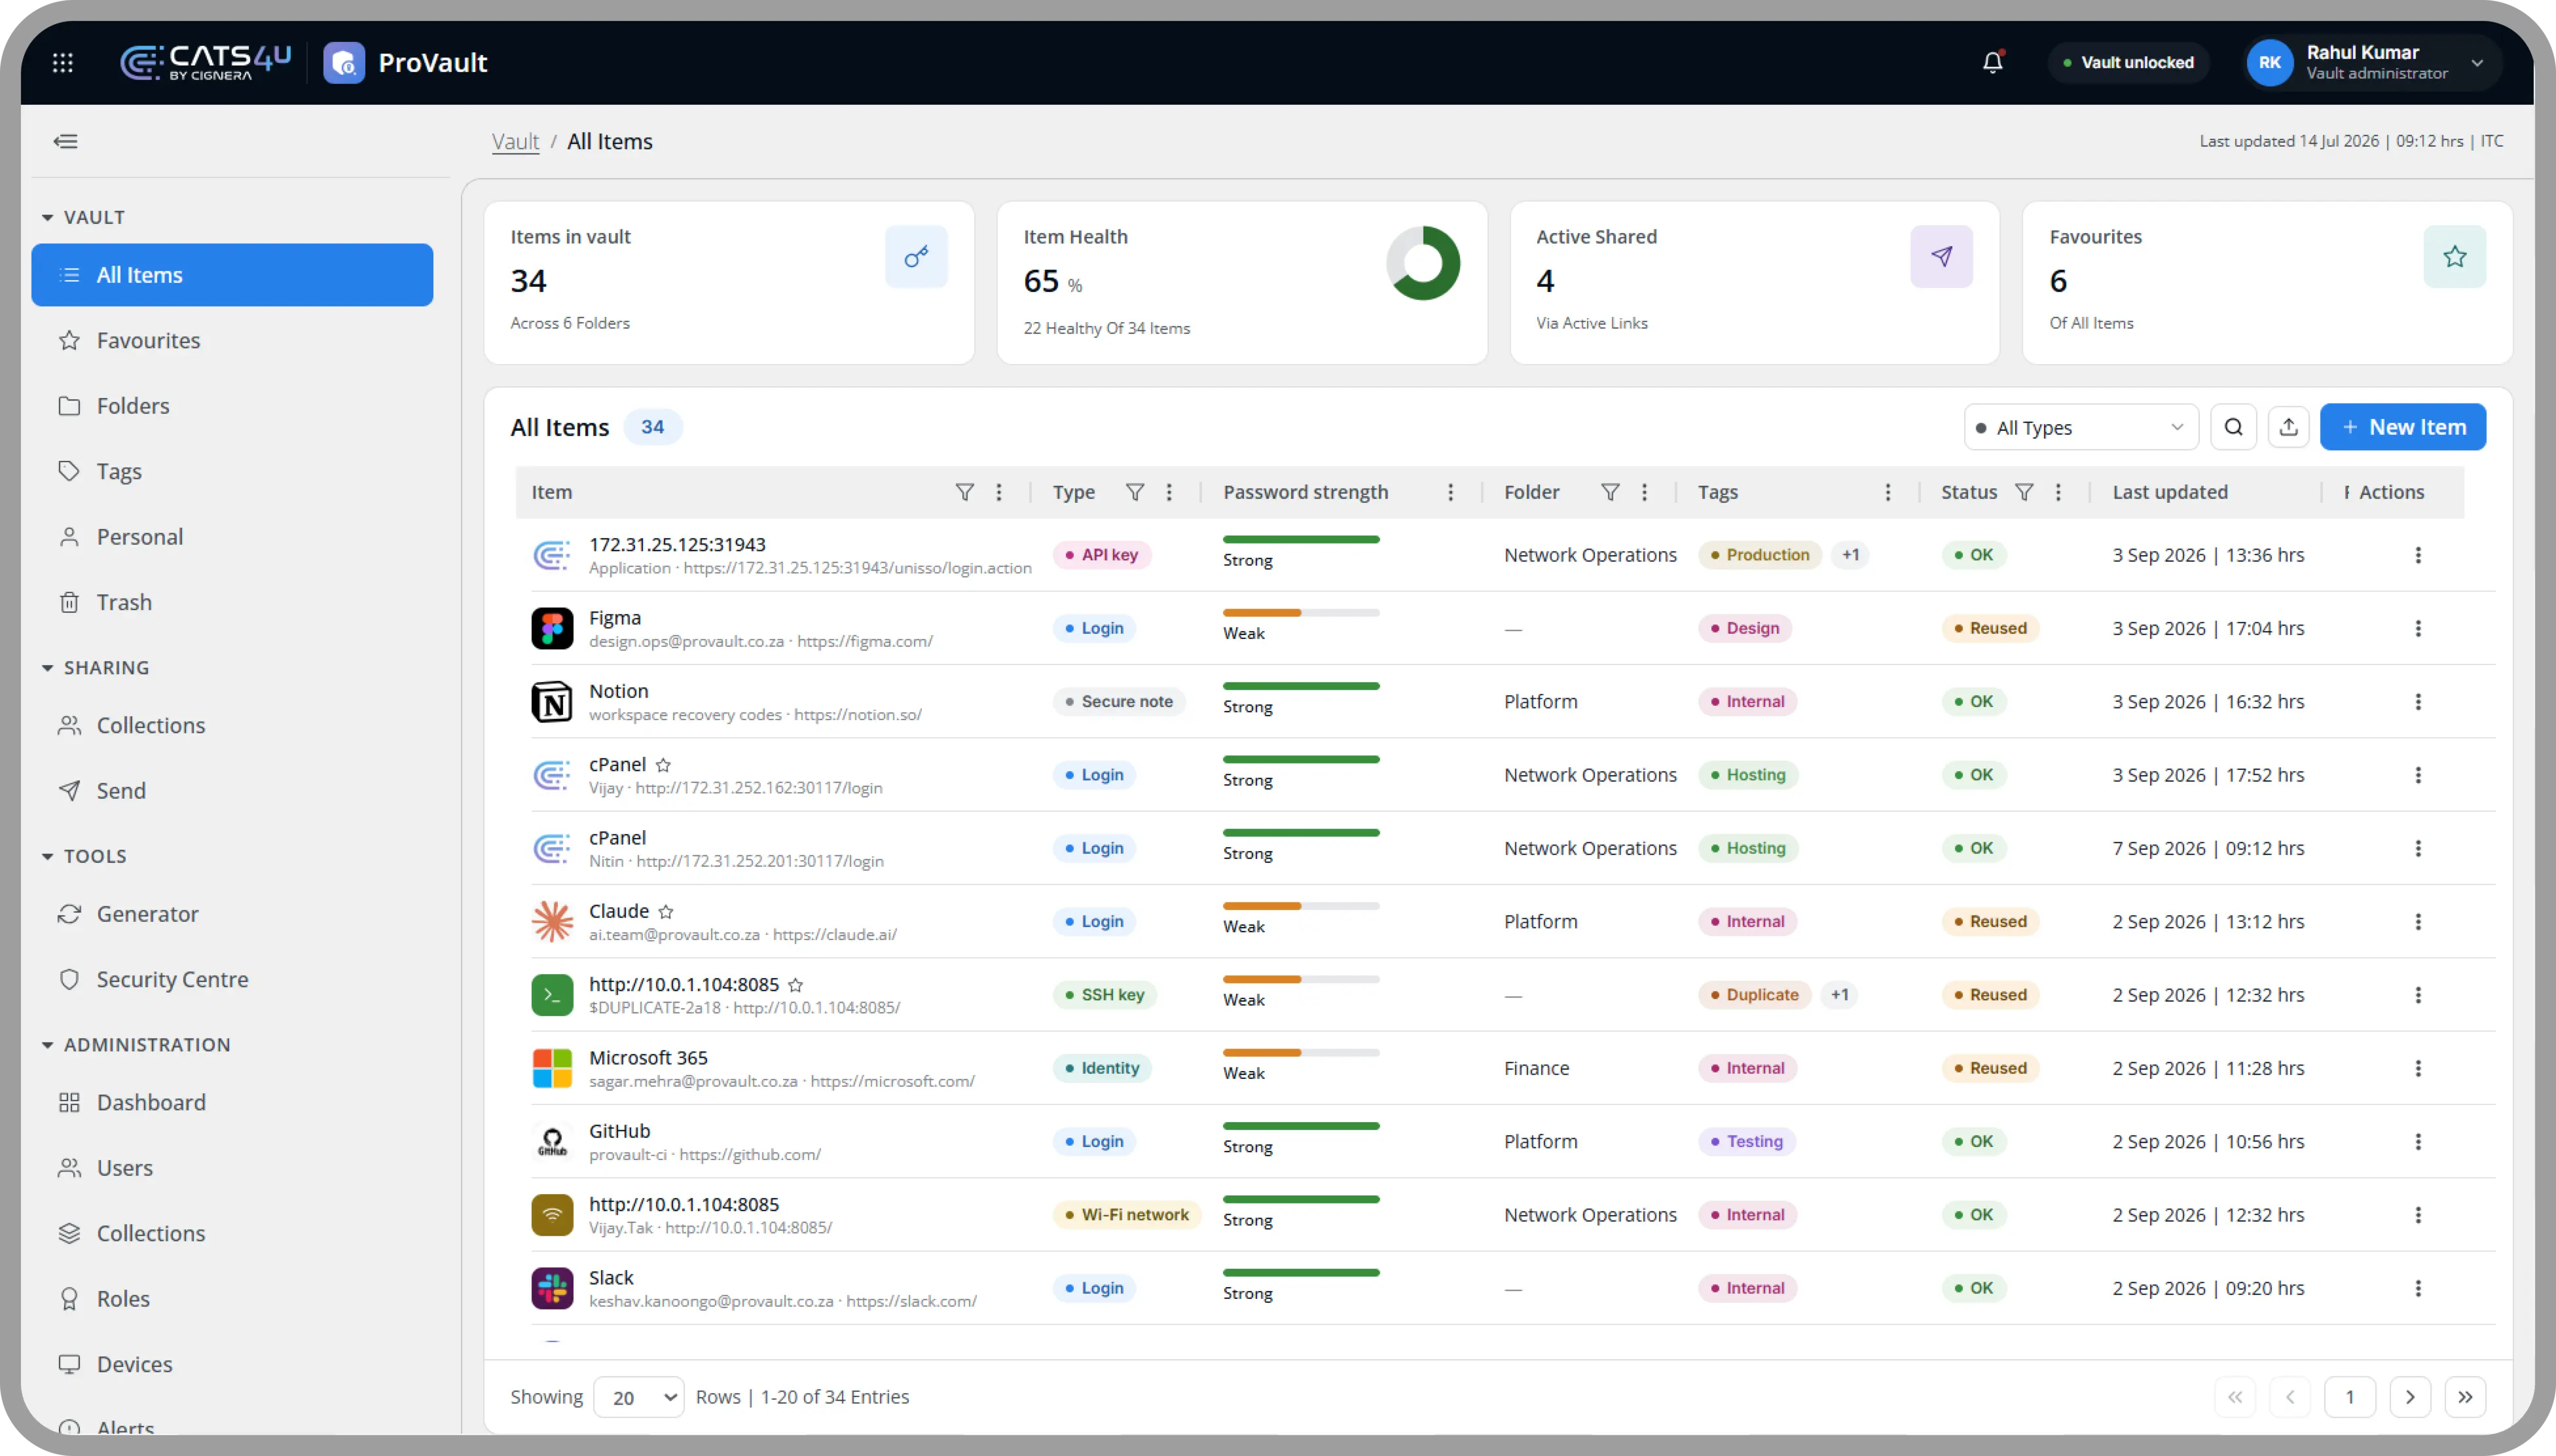Click the Vault breadcrumb link
Screen dimensions: 2556x1456
[x=515, y=141]
